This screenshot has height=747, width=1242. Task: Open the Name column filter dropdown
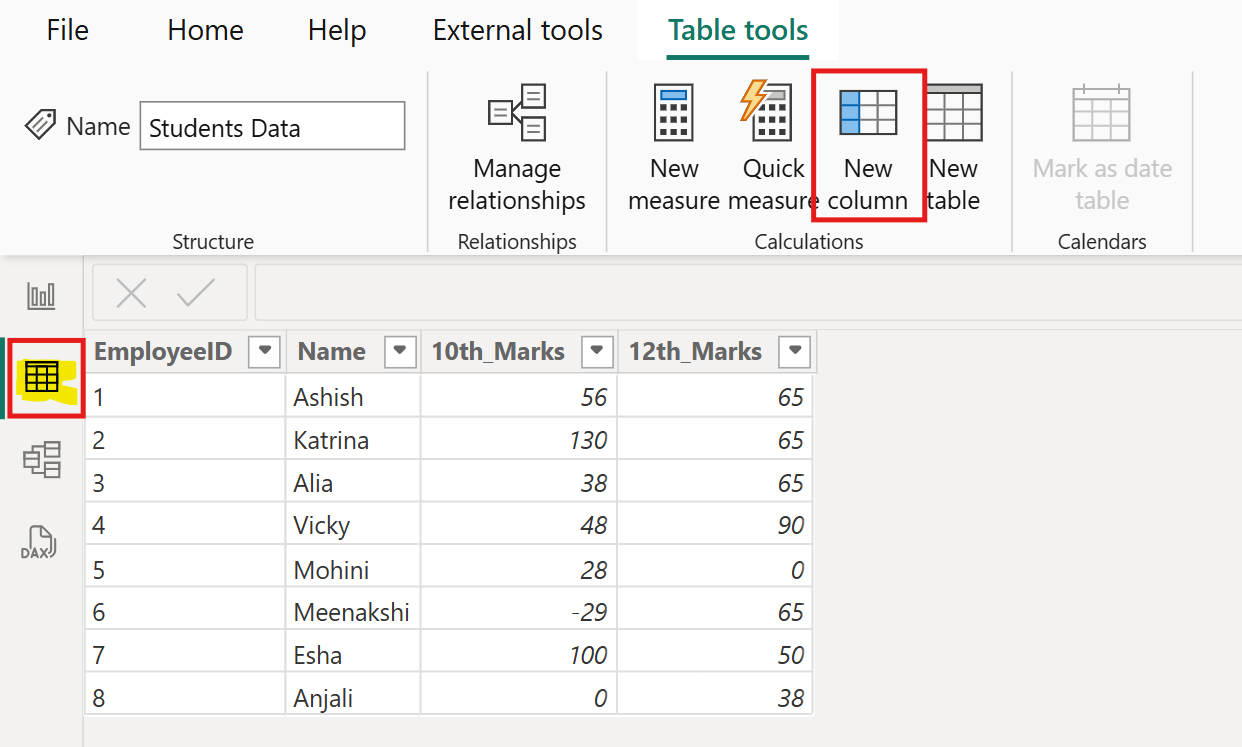coord(399,351)
